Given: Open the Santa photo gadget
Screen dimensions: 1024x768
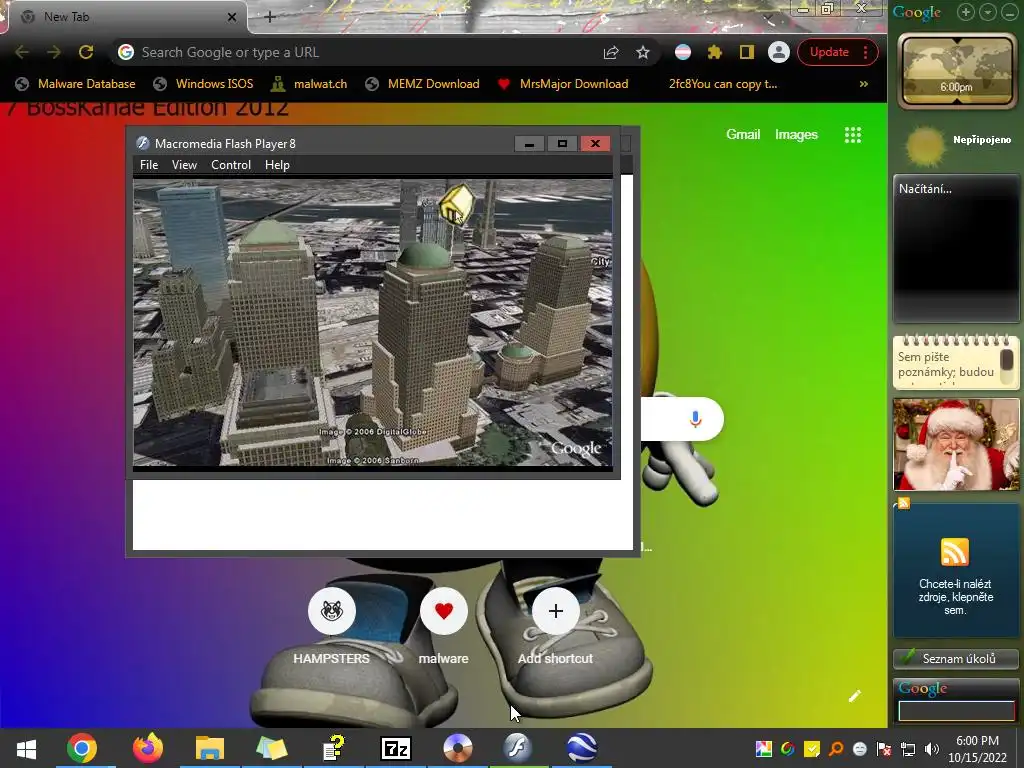Looking at the screenshot, I should (956, 444).
